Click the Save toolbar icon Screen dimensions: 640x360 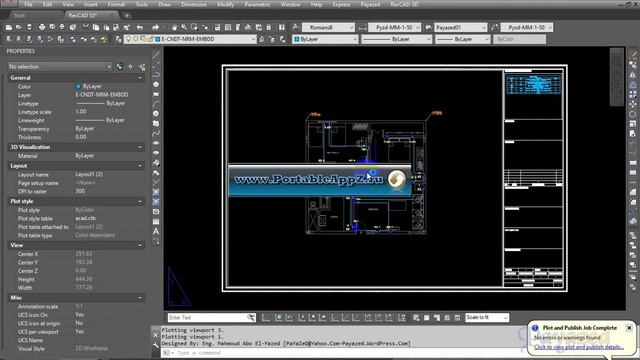tap(29, 27)
